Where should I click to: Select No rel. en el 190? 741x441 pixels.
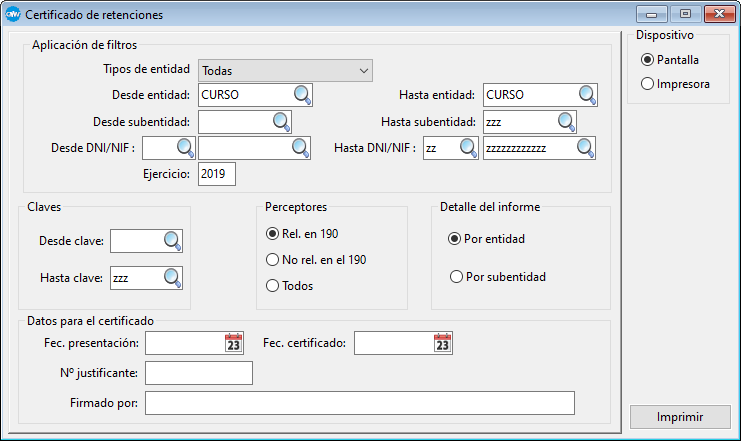coord(272,260)
